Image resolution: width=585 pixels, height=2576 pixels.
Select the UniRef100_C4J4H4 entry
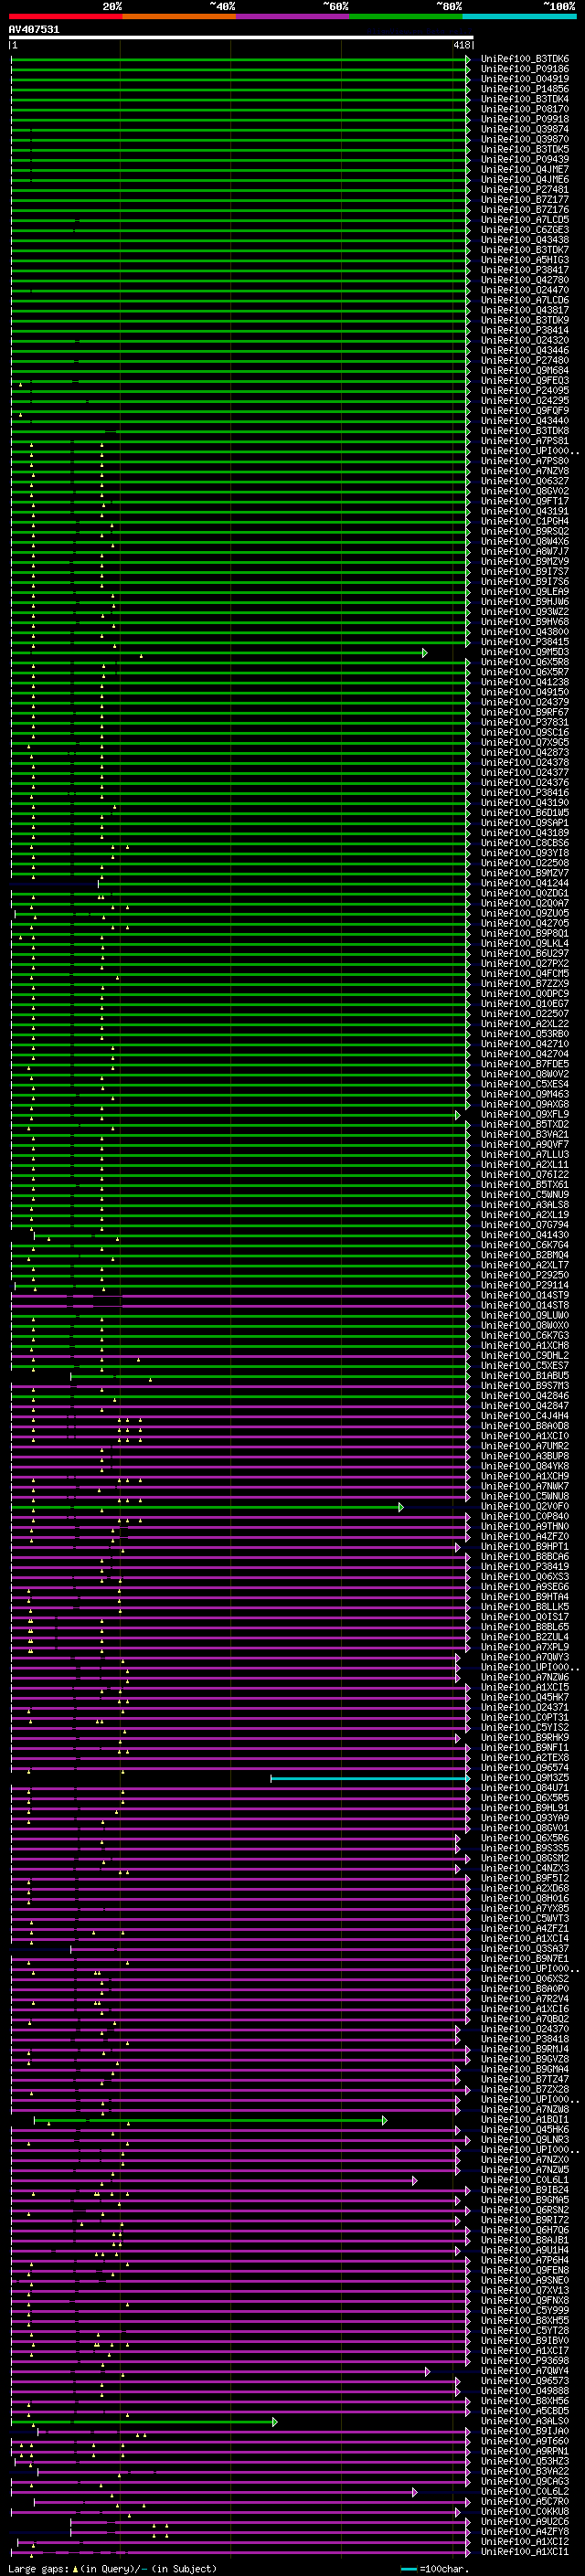pyautogui.click(x=524, y=1416)
